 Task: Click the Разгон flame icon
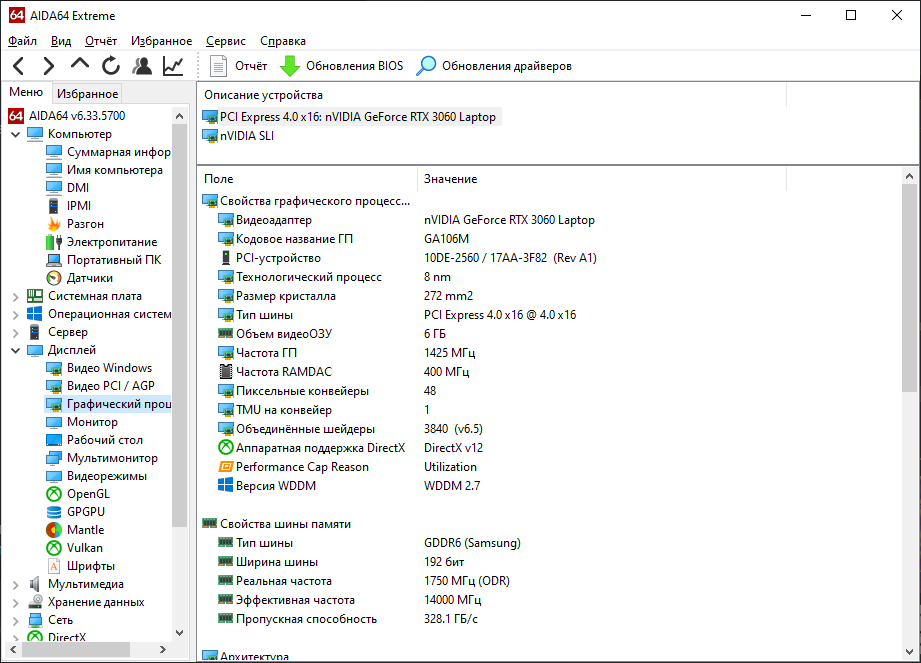54,224
